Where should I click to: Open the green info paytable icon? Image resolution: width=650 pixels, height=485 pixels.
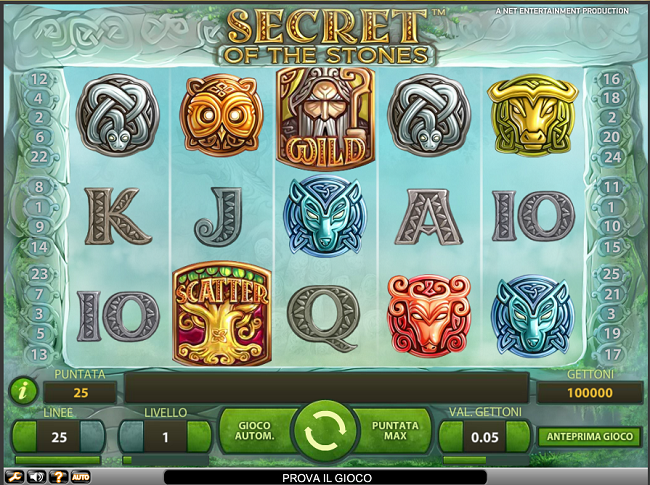(23, 390)
